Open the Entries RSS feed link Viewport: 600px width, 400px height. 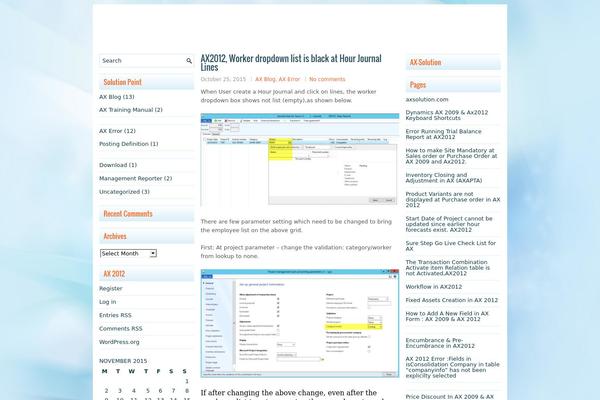(x=115, y=315)
